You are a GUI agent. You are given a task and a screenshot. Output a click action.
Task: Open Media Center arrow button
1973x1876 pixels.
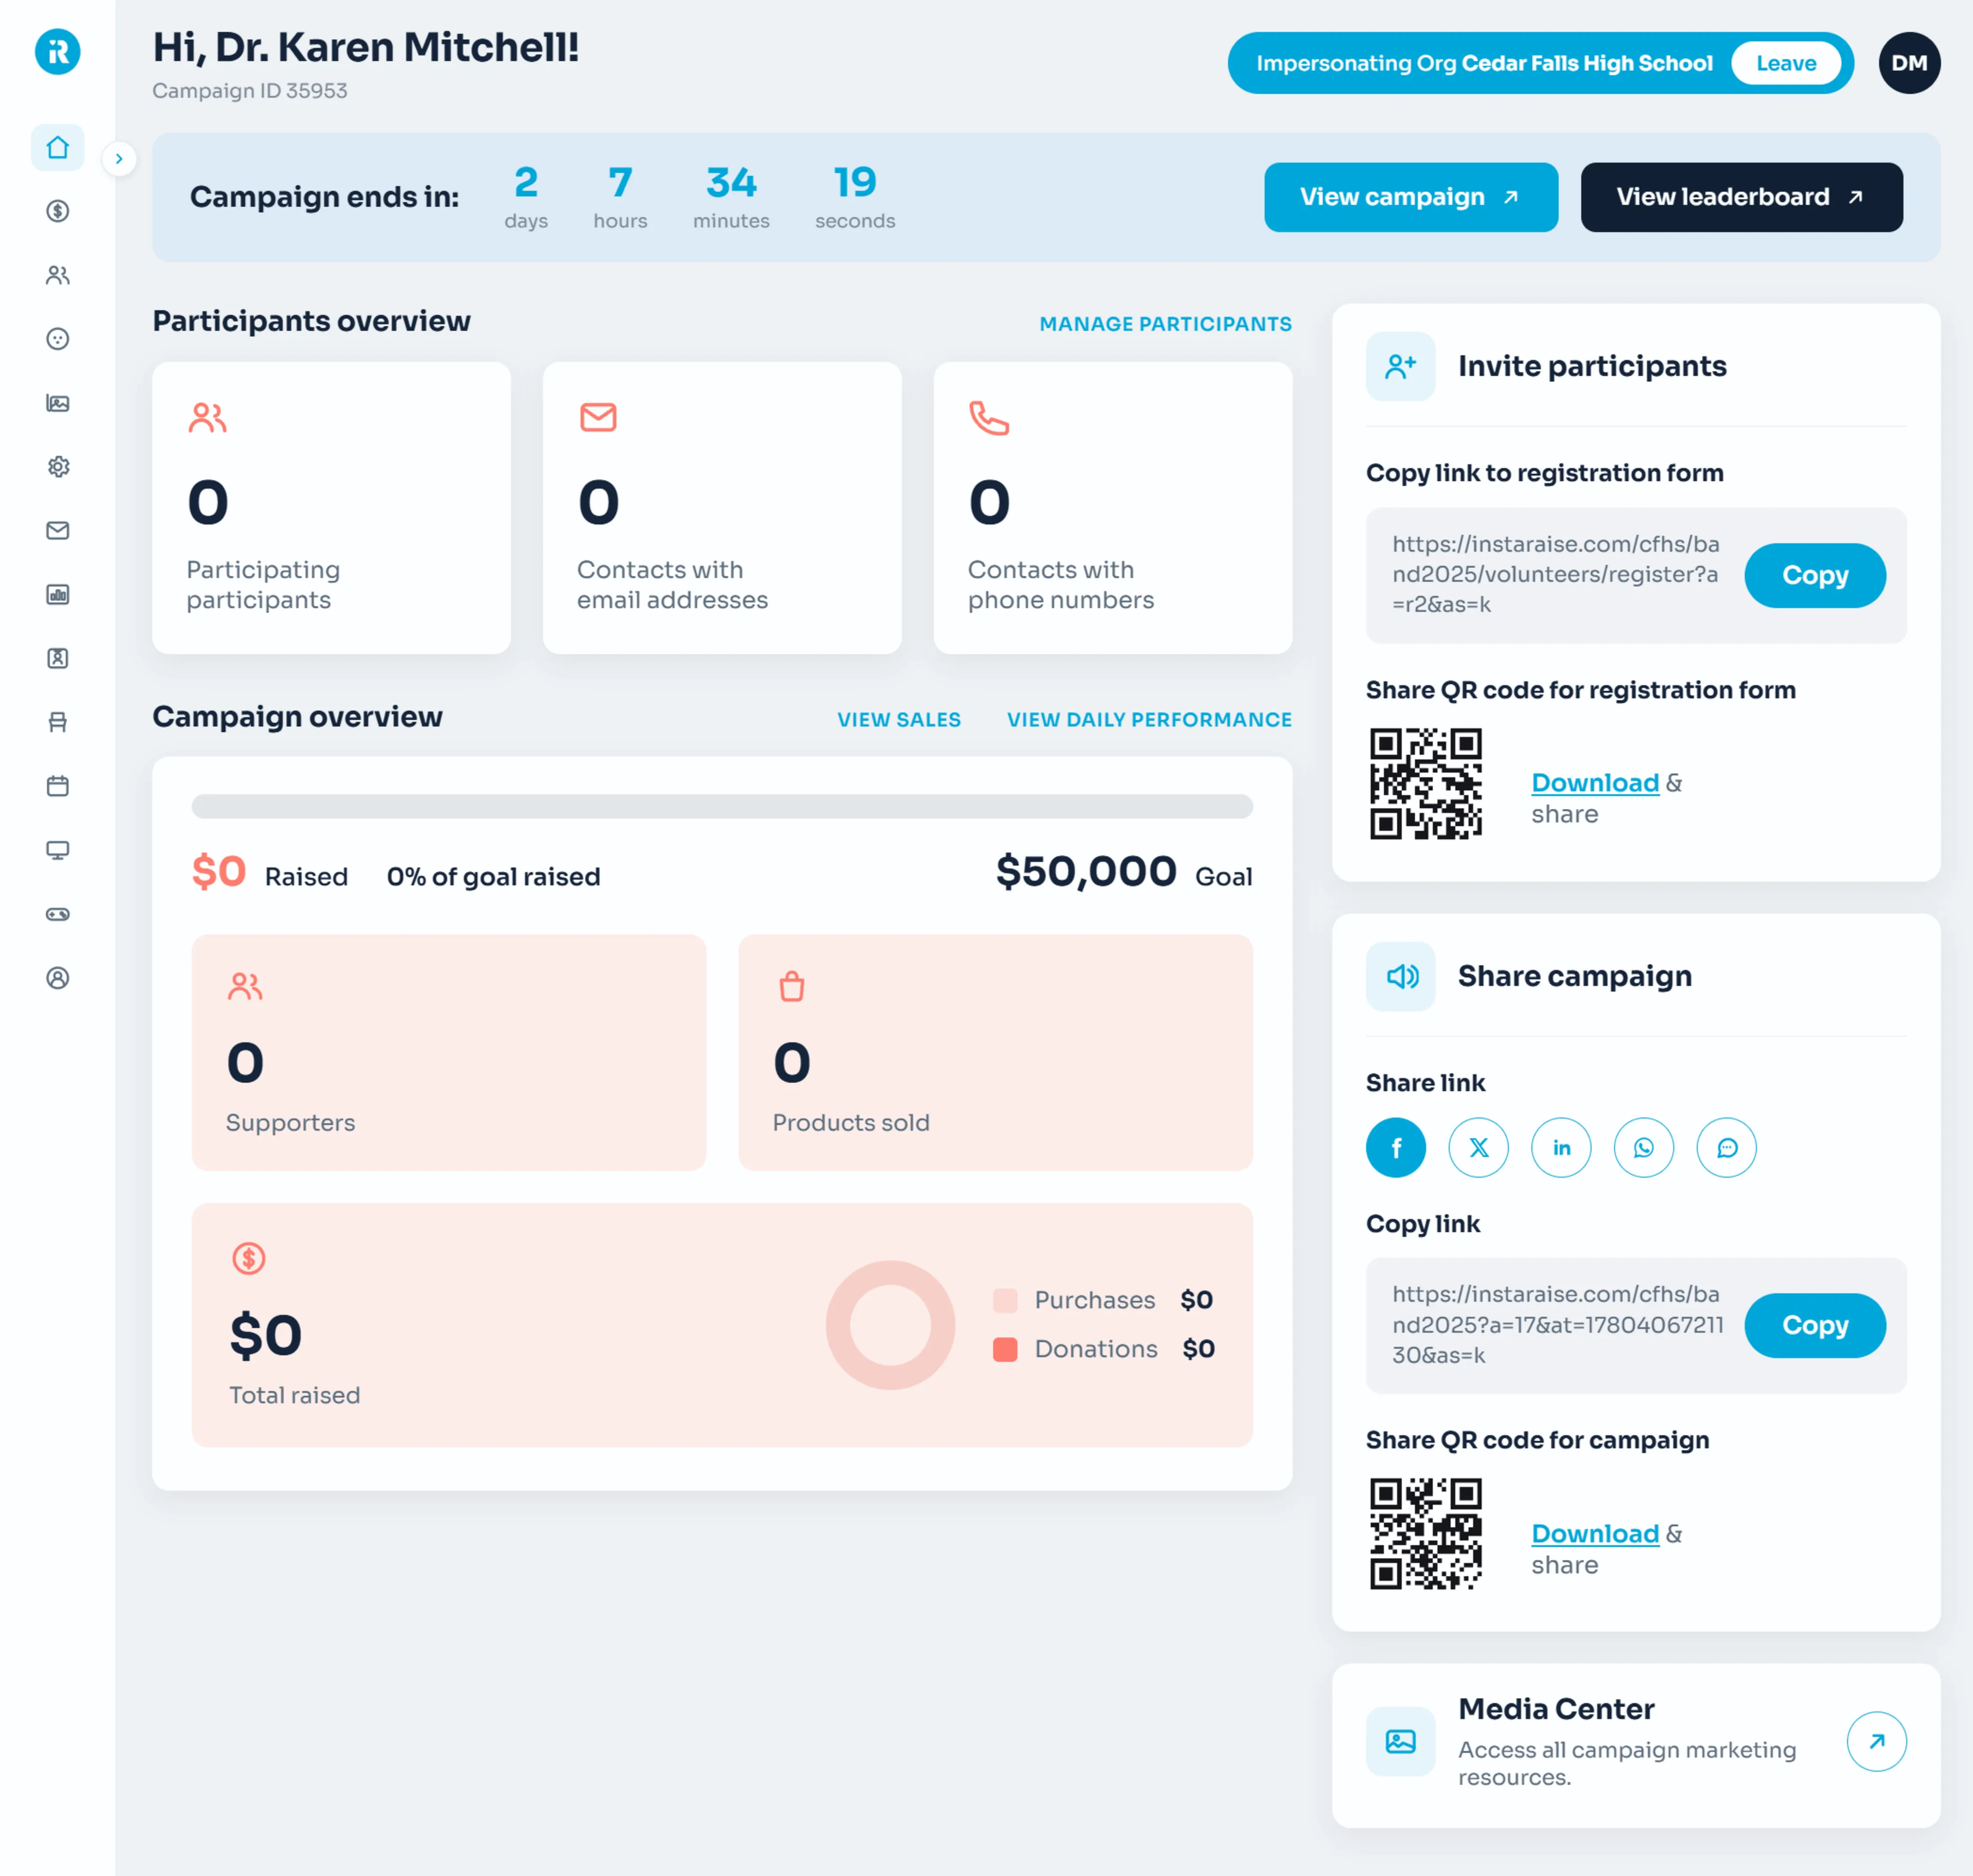[1877, 1741]
